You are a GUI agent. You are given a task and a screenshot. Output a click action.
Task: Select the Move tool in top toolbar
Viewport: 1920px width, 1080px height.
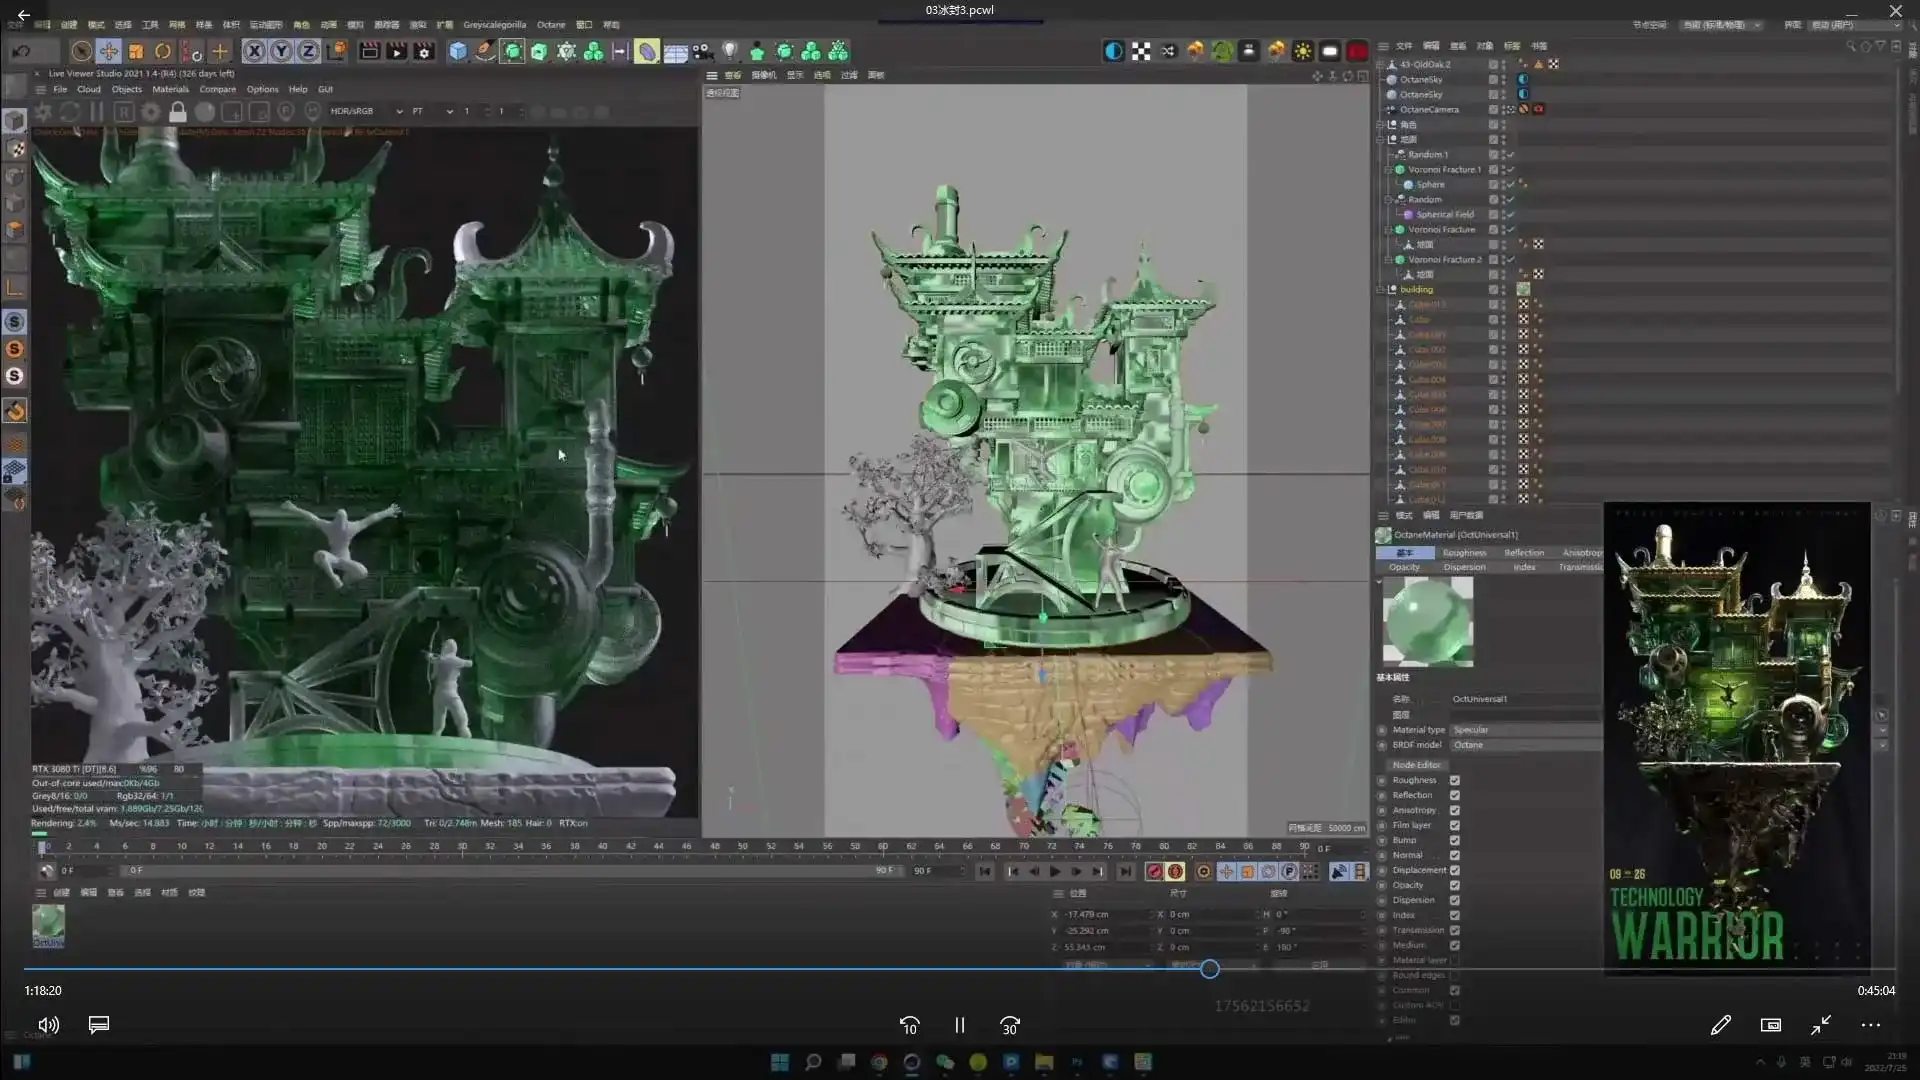[109, 51]
